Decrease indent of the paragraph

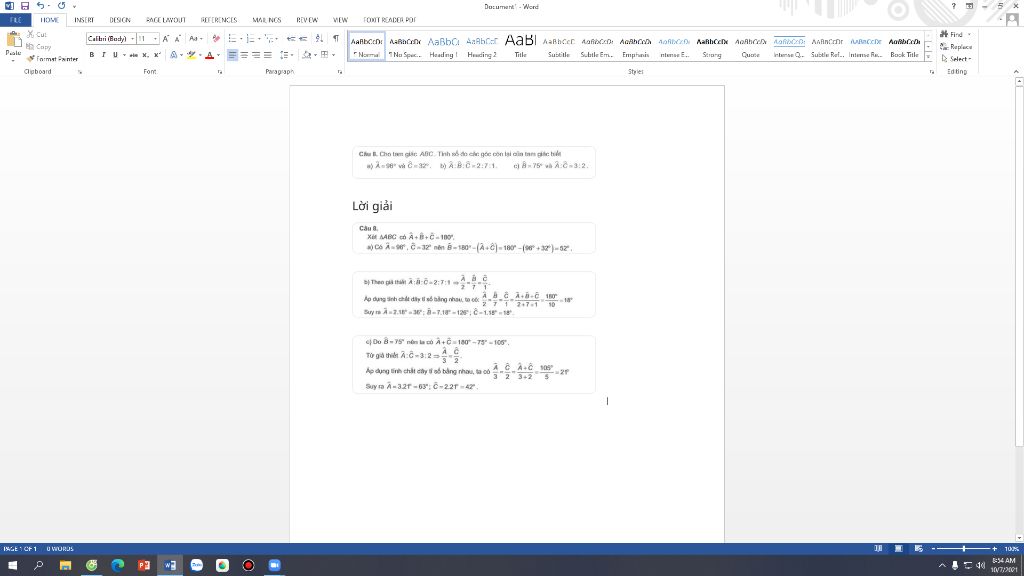click(x=291, y=39)
